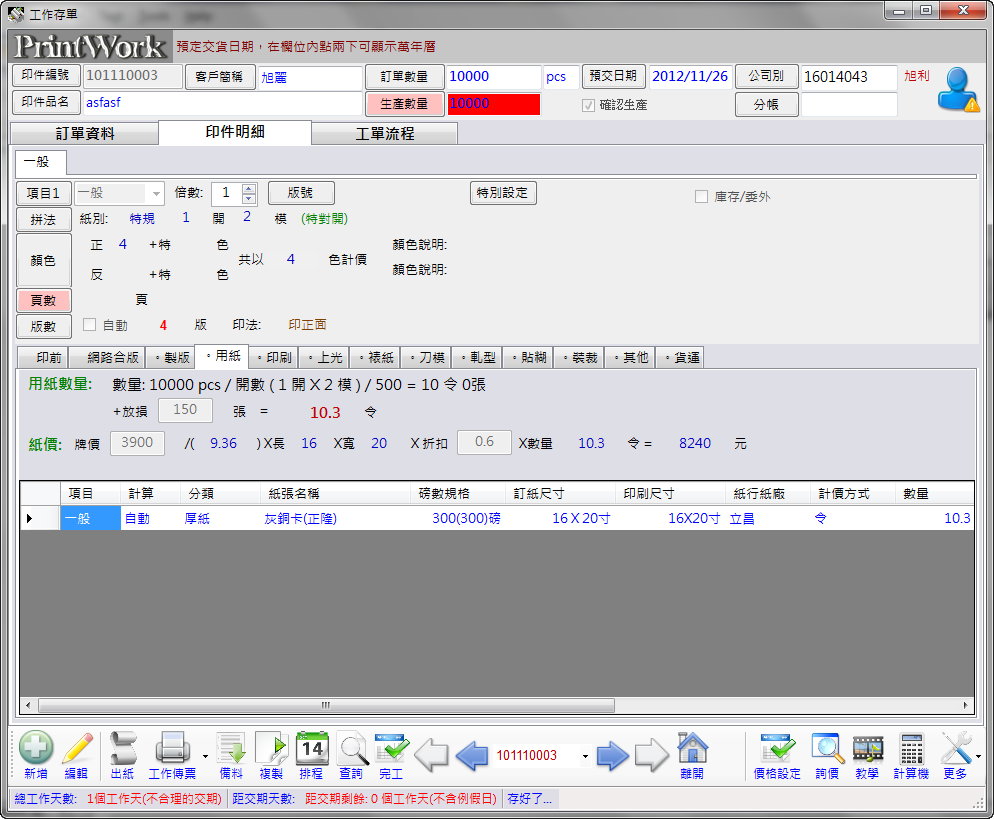Image resolution: width=994 pixels, height=819 pixels.
Task: Click the 印件品名 field asfasf
Action: 223,103
